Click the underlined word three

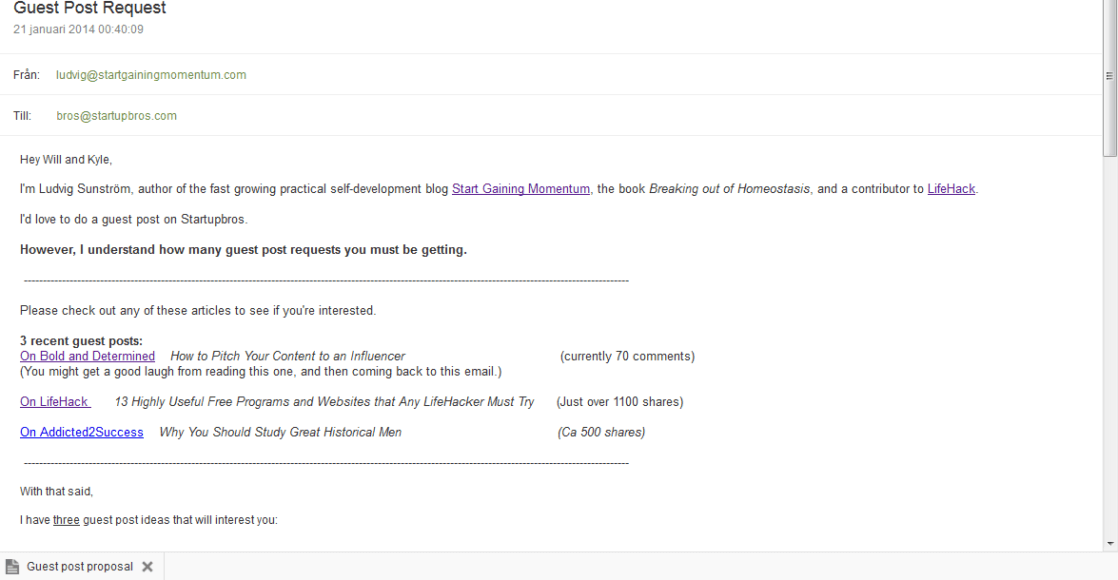coord(66,520)
